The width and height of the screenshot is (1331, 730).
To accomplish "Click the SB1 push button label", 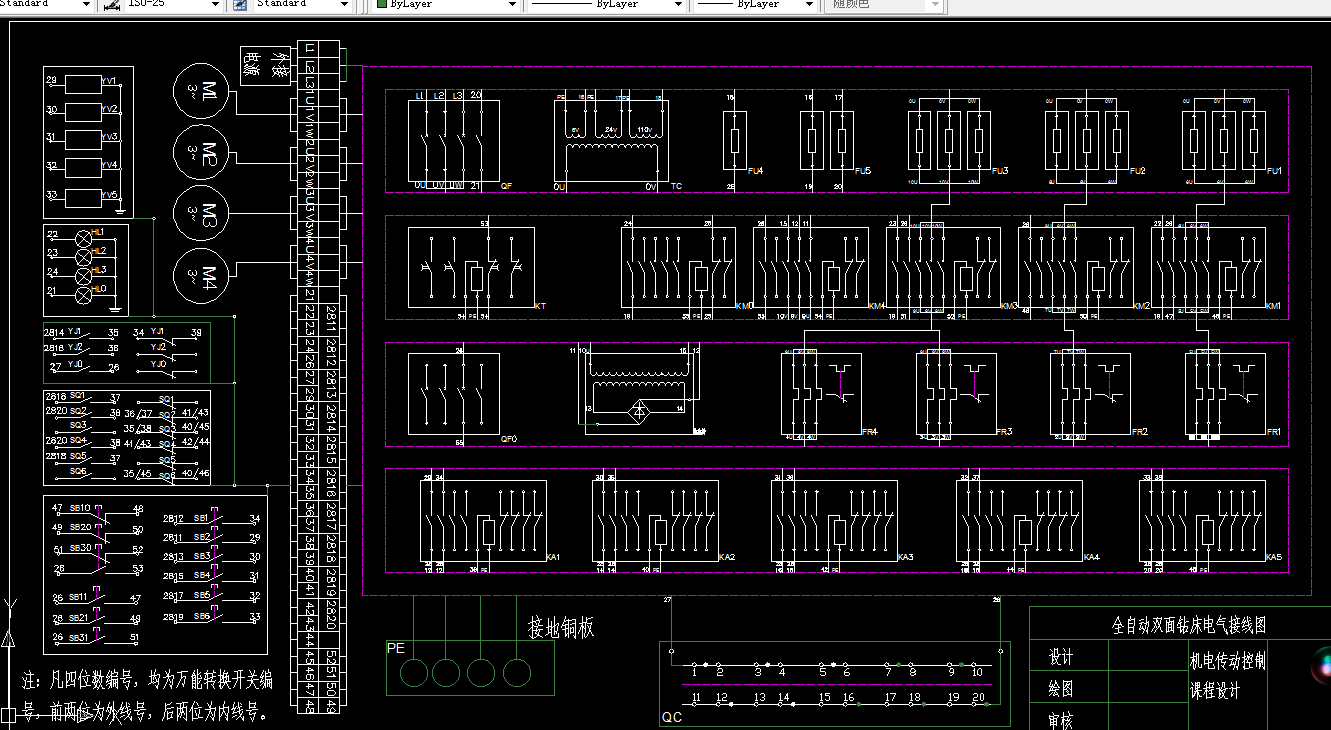I will click(x=201, y=519).
